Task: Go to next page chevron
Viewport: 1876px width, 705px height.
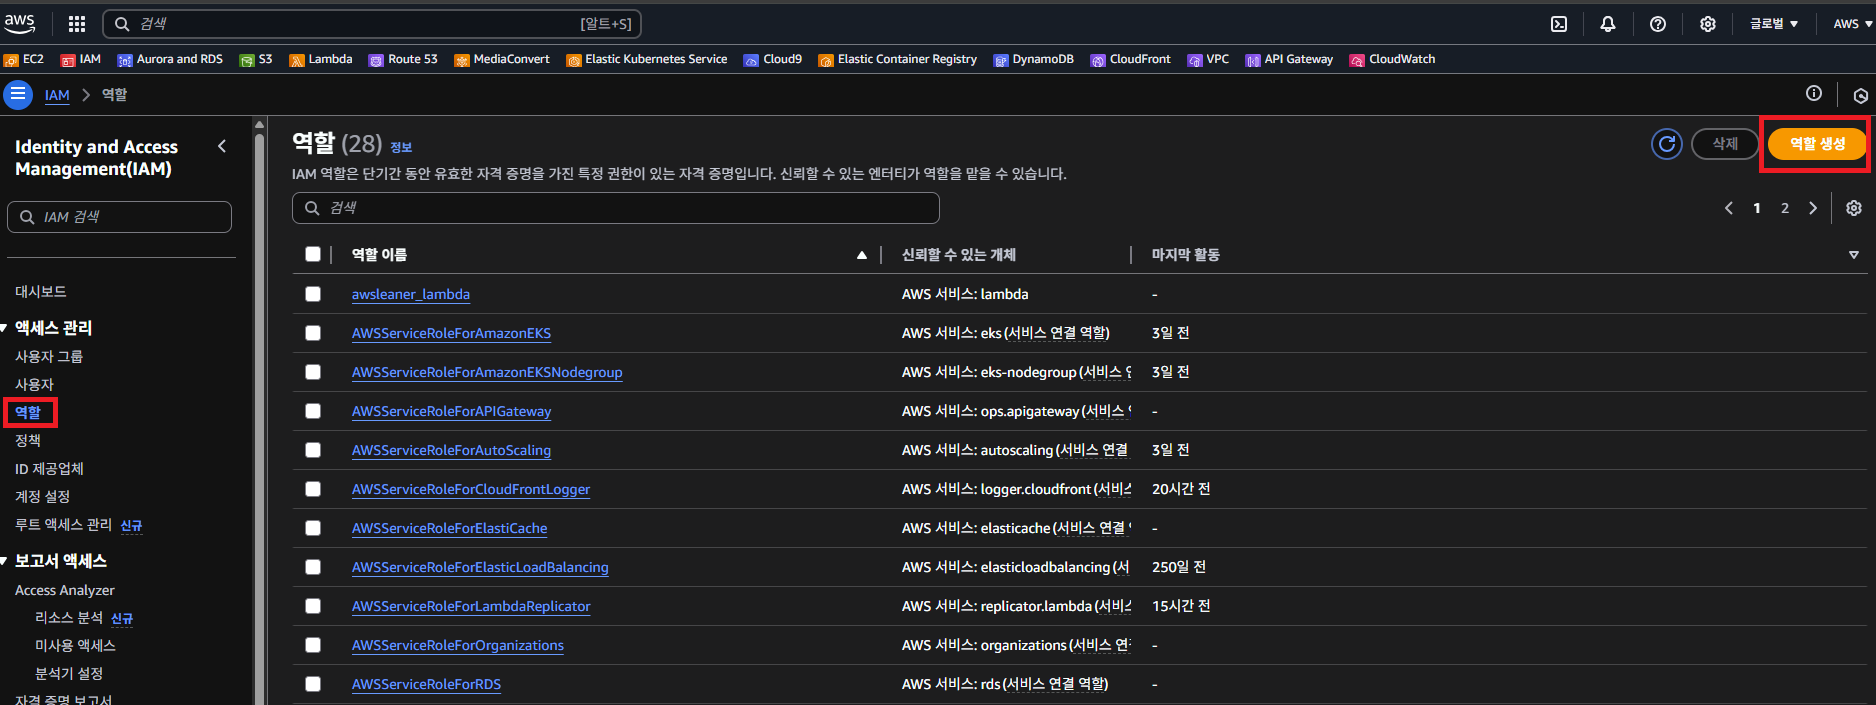Action: pyautogui.click(x=1813, y=208)
